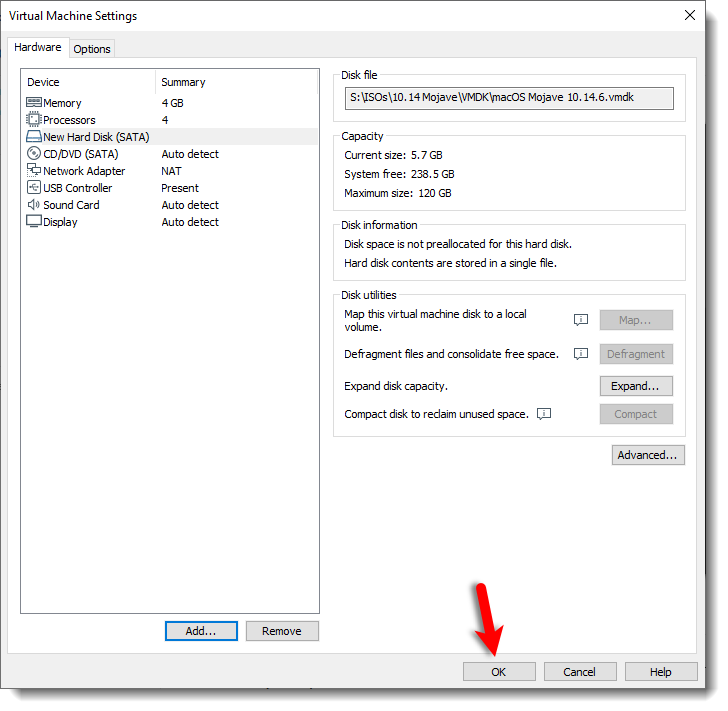Click Auto detect summary for Sound Card
Image resolution: width=728 pixels, height=711 pixels.
click(190, 205)
